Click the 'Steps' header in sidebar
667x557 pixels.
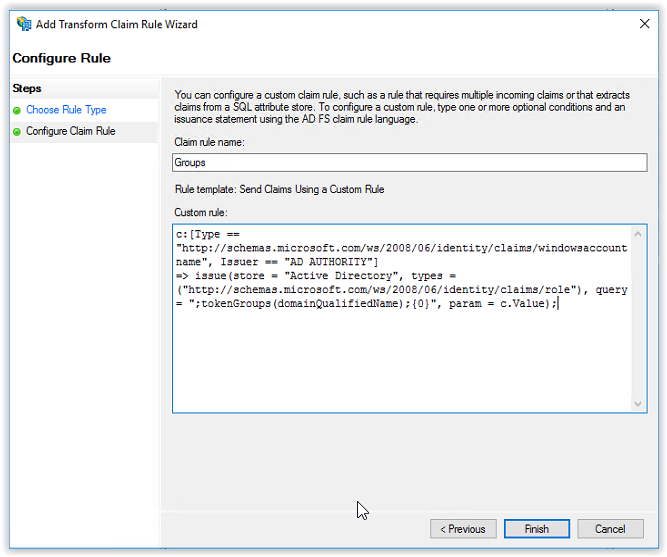coord(27,88)
